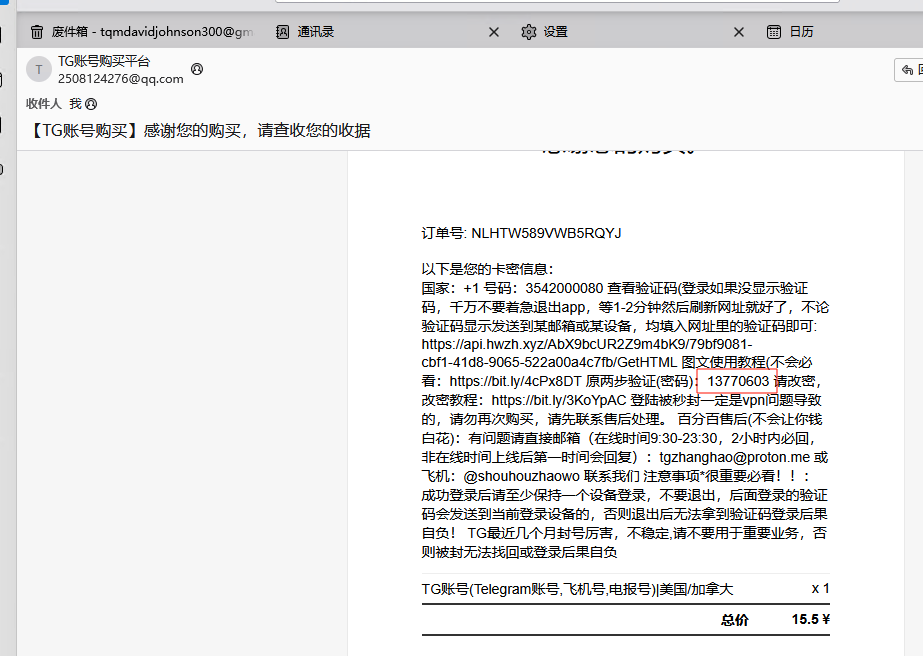This screenshot has height=656, width=923.
Task: Click product row TG账号(Telegram账号,飞机号,电报号)
Action: pos(577,589)
